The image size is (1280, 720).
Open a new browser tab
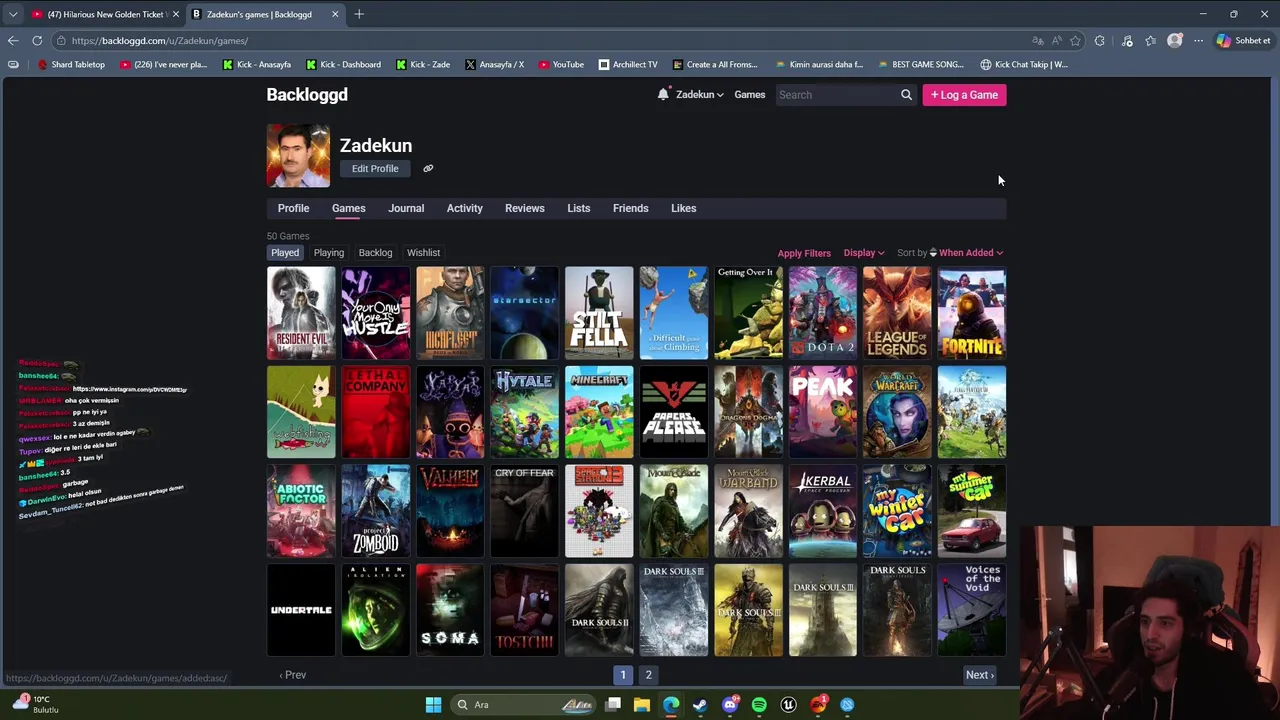pyautogui.click(x=359, y=14)
